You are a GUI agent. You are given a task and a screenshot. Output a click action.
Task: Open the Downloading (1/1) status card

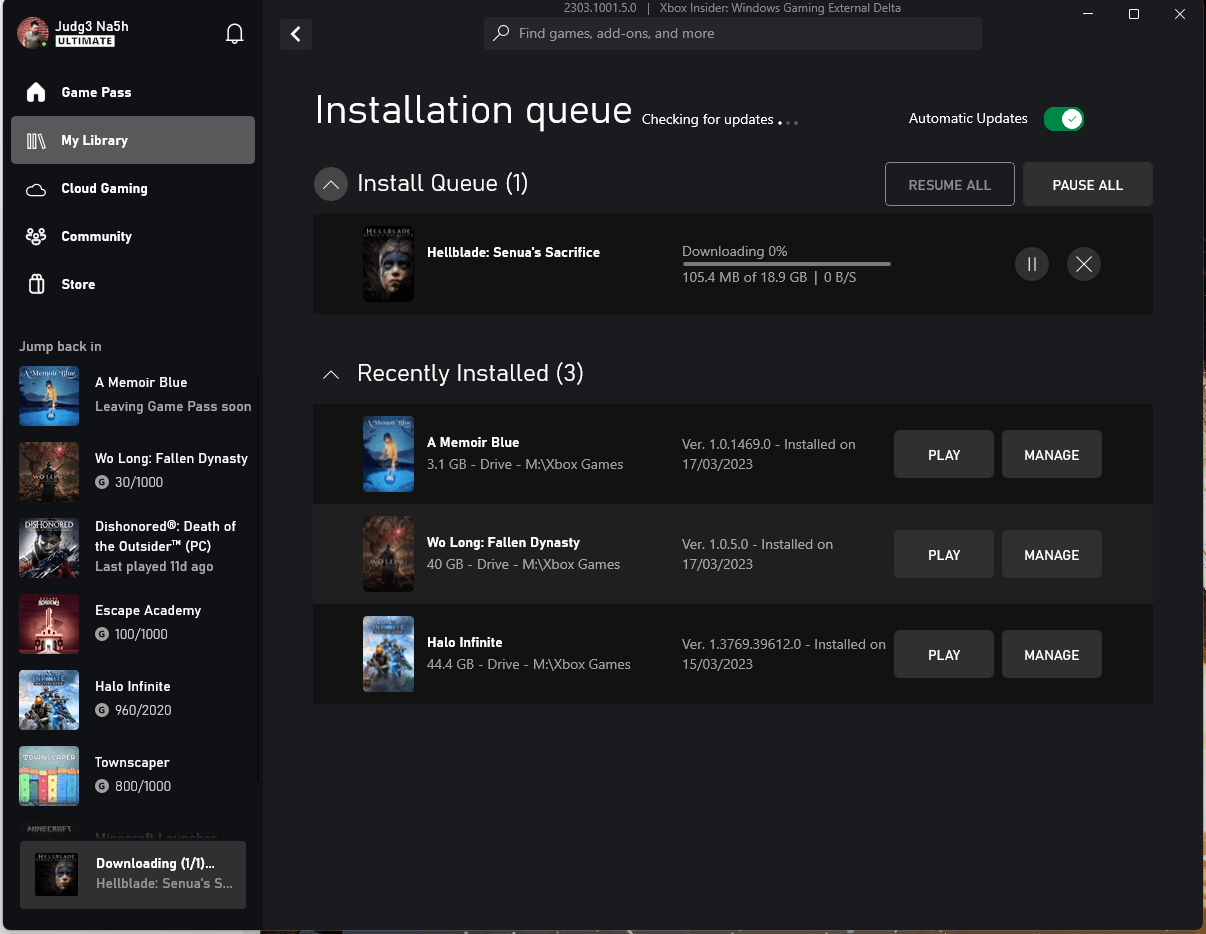click(133, 874)
